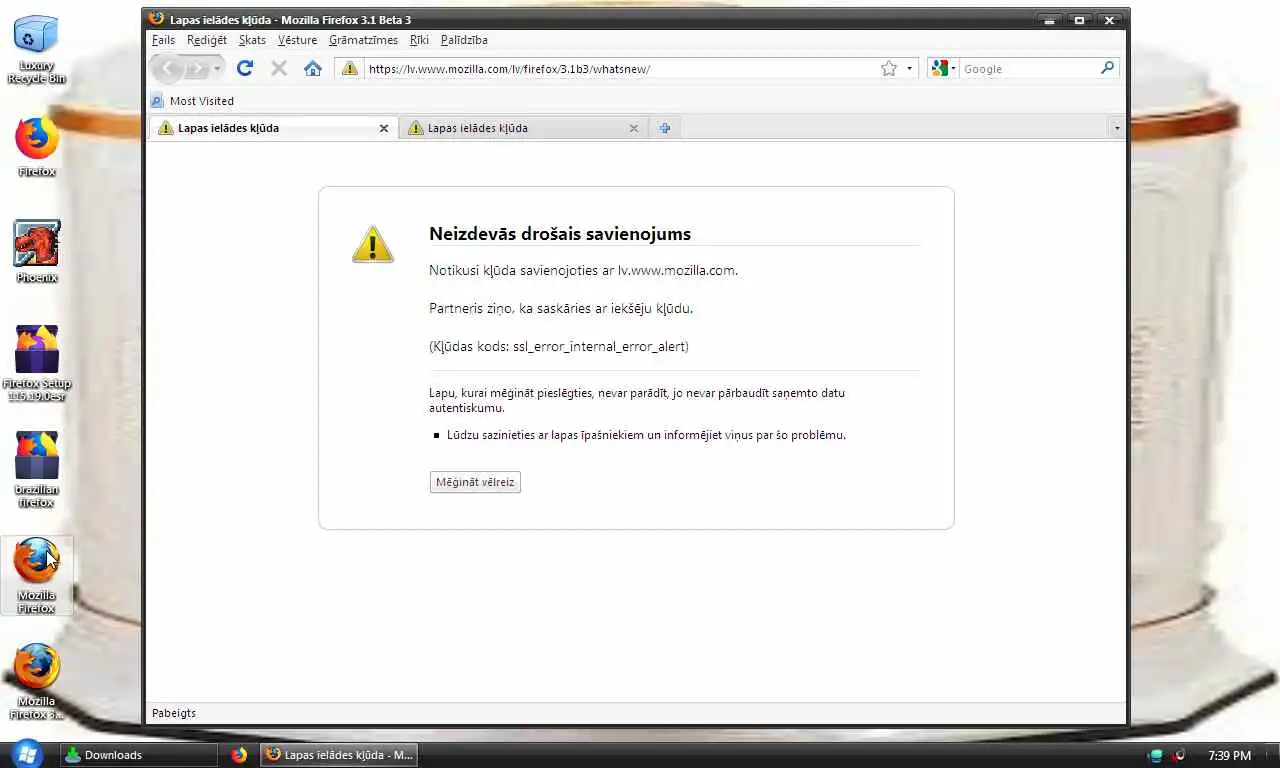Viewport: 1280px width, 768px height.
Task: Select Firefox Setup 115.19.0esr installer icon
Action: (x=36, y=363)
